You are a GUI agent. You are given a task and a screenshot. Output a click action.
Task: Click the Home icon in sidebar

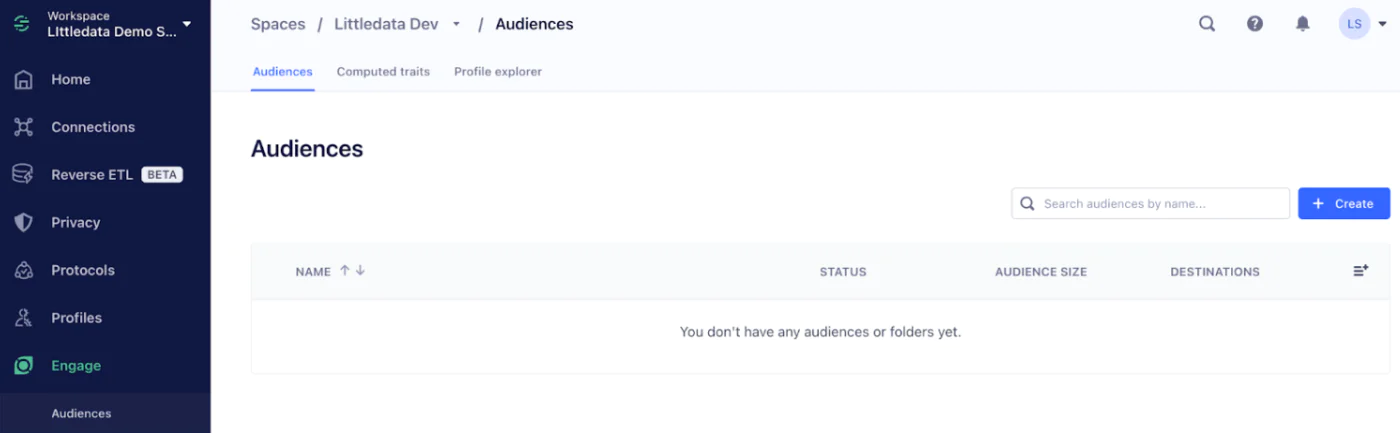[x=23, y=80]
